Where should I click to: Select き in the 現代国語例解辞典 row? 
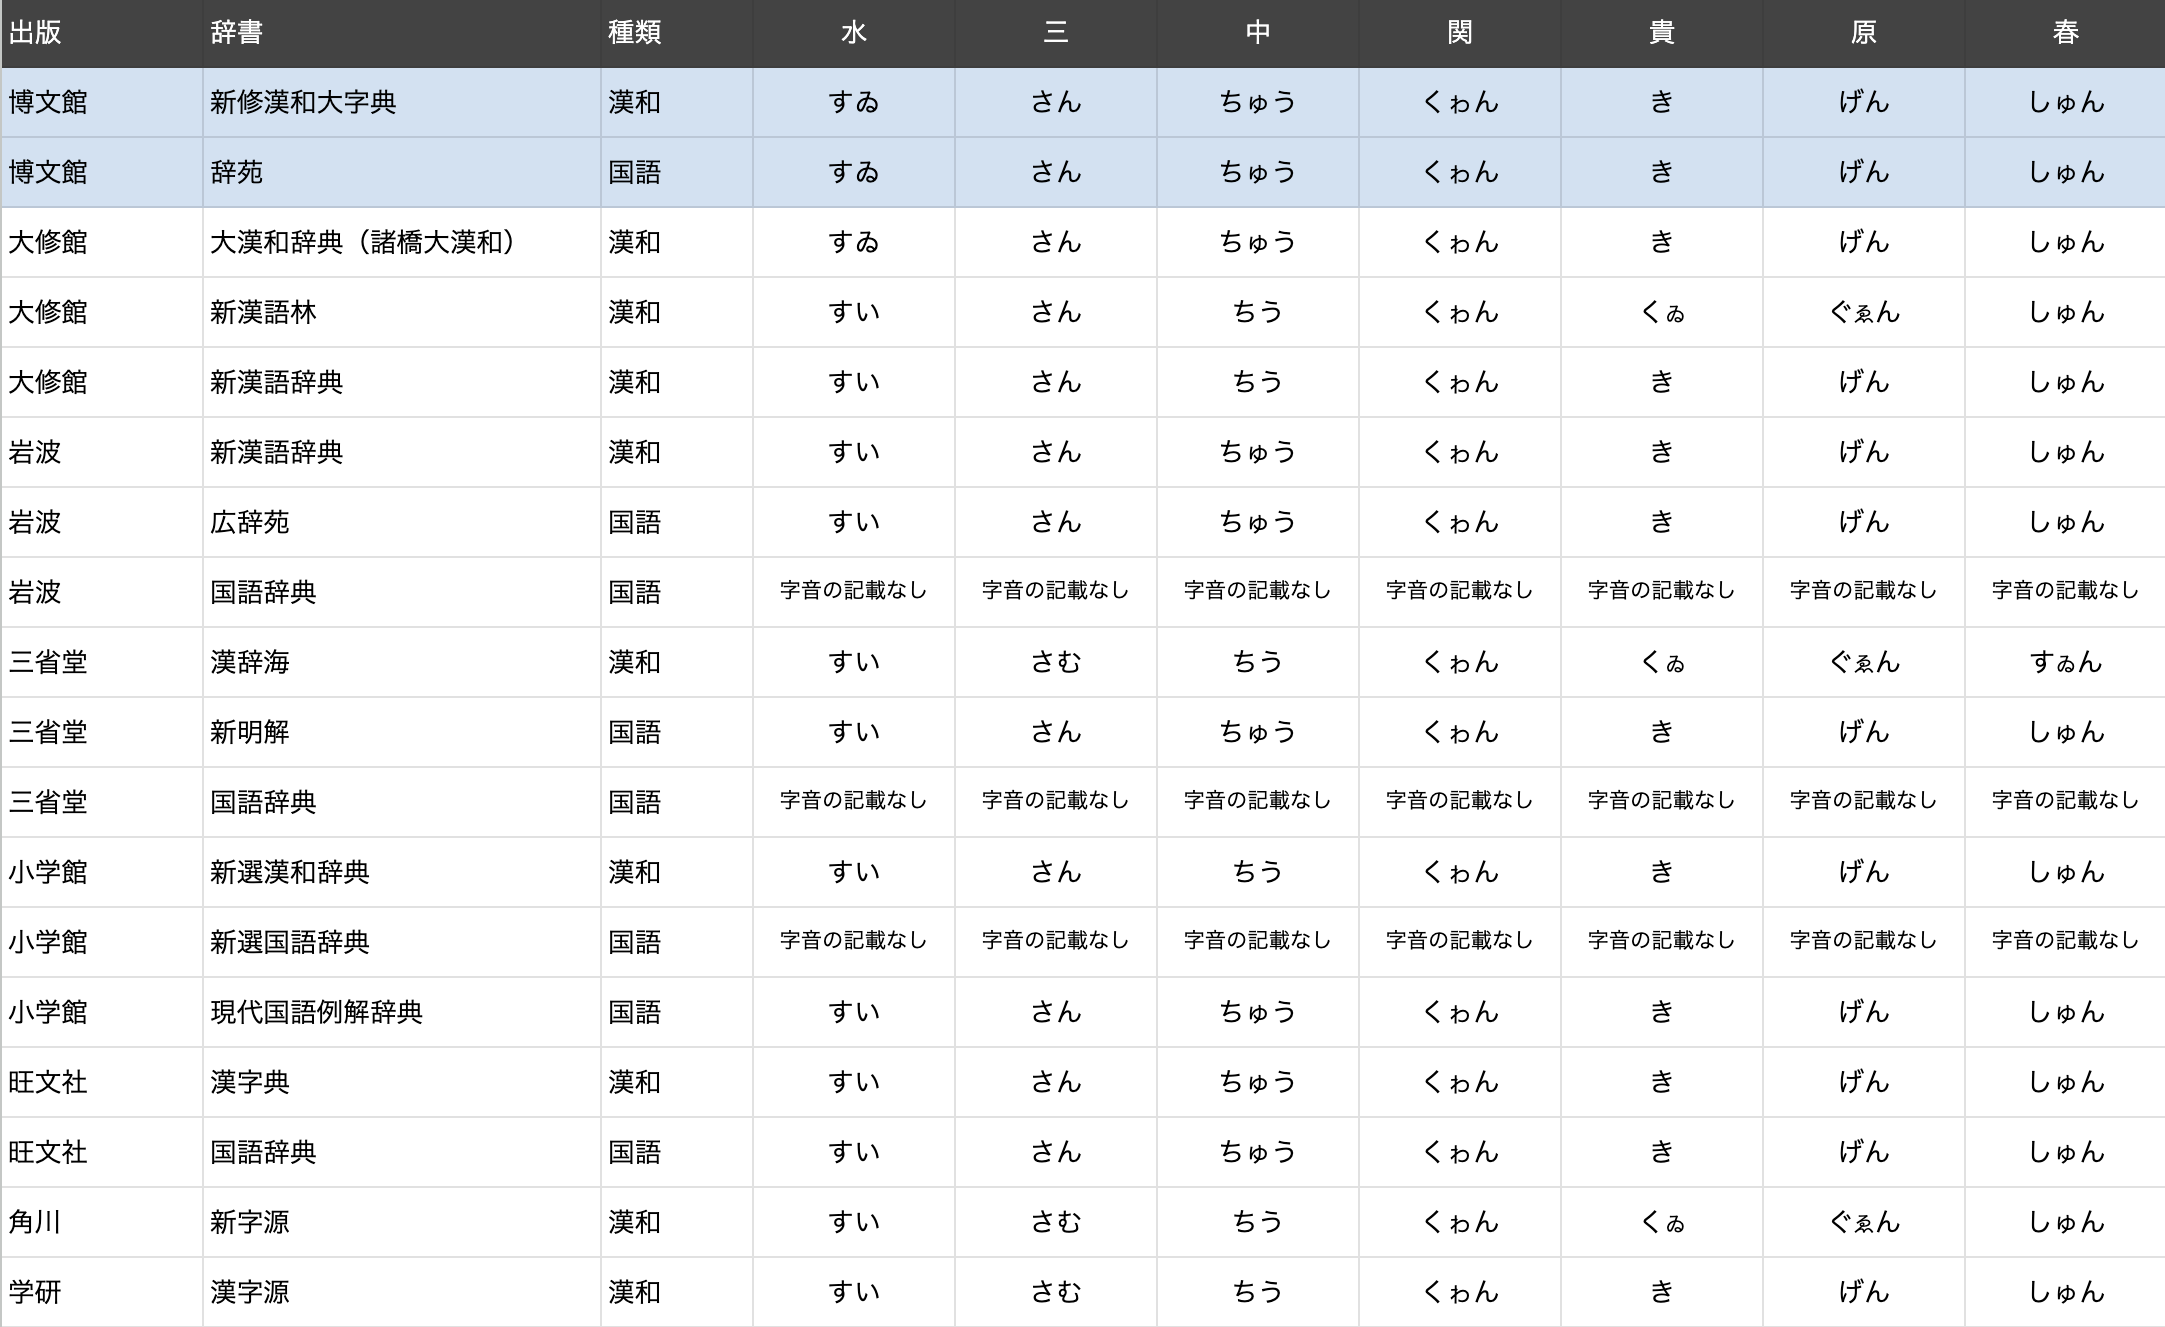click(x=1661, y=1012)
